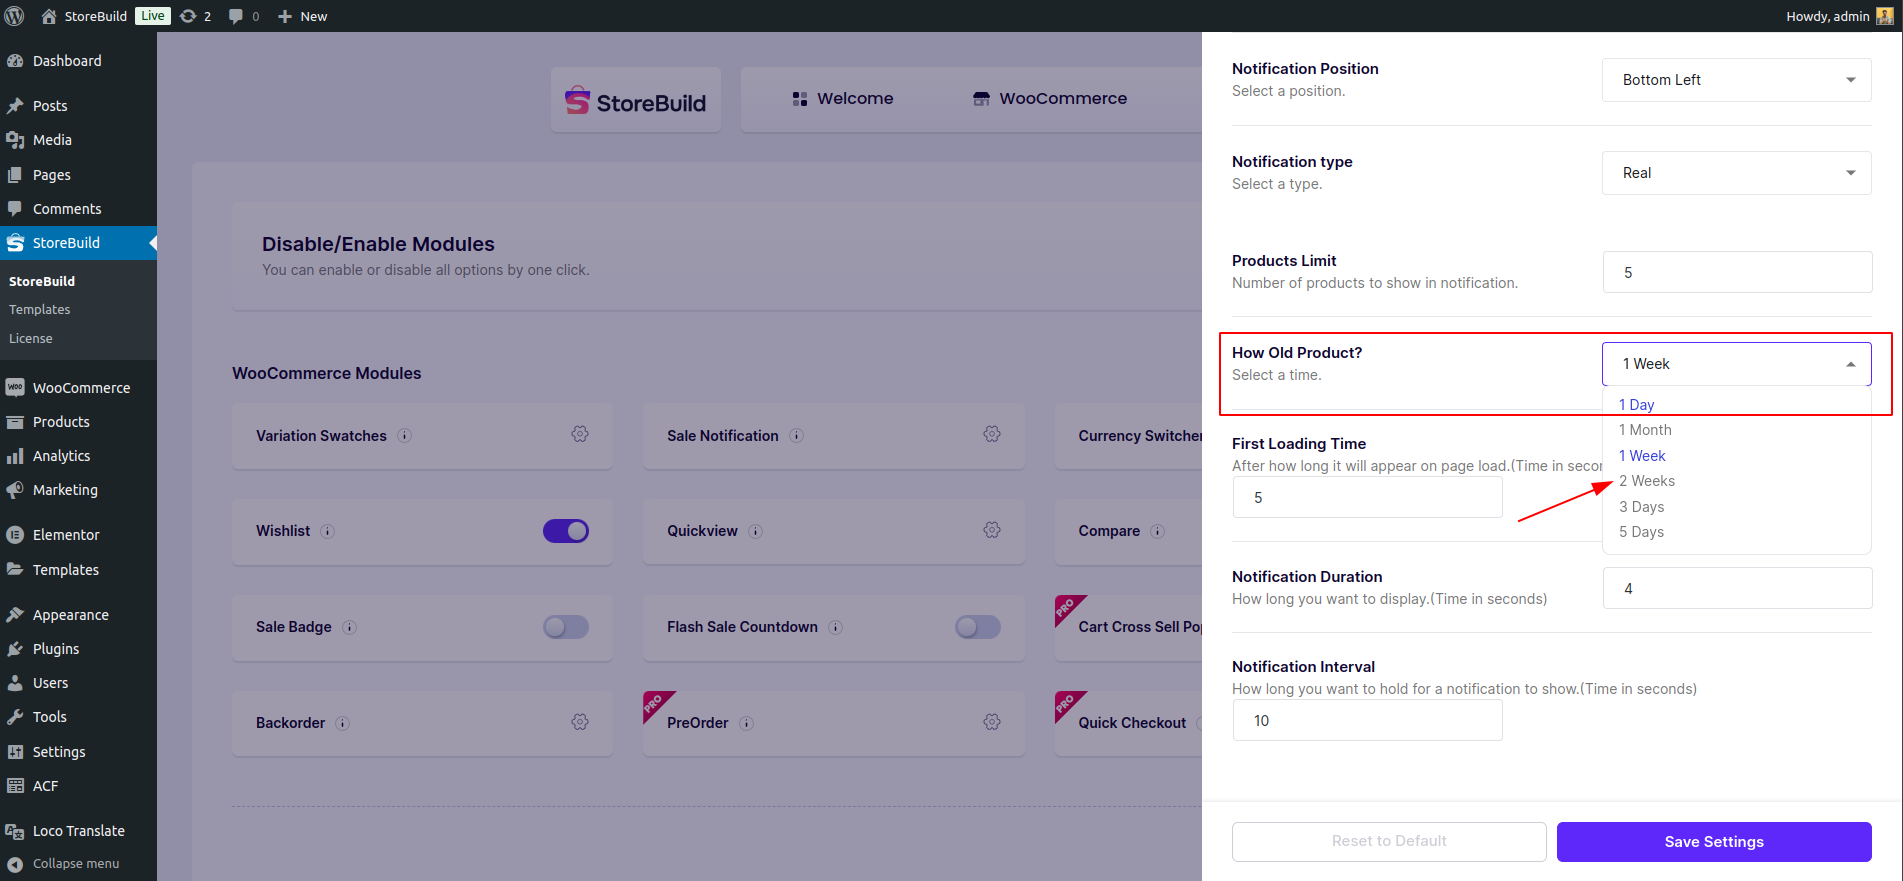Switch to the WooCommerce tab
This screenshot has height=881, width=1903.
tap(1050, 99)
